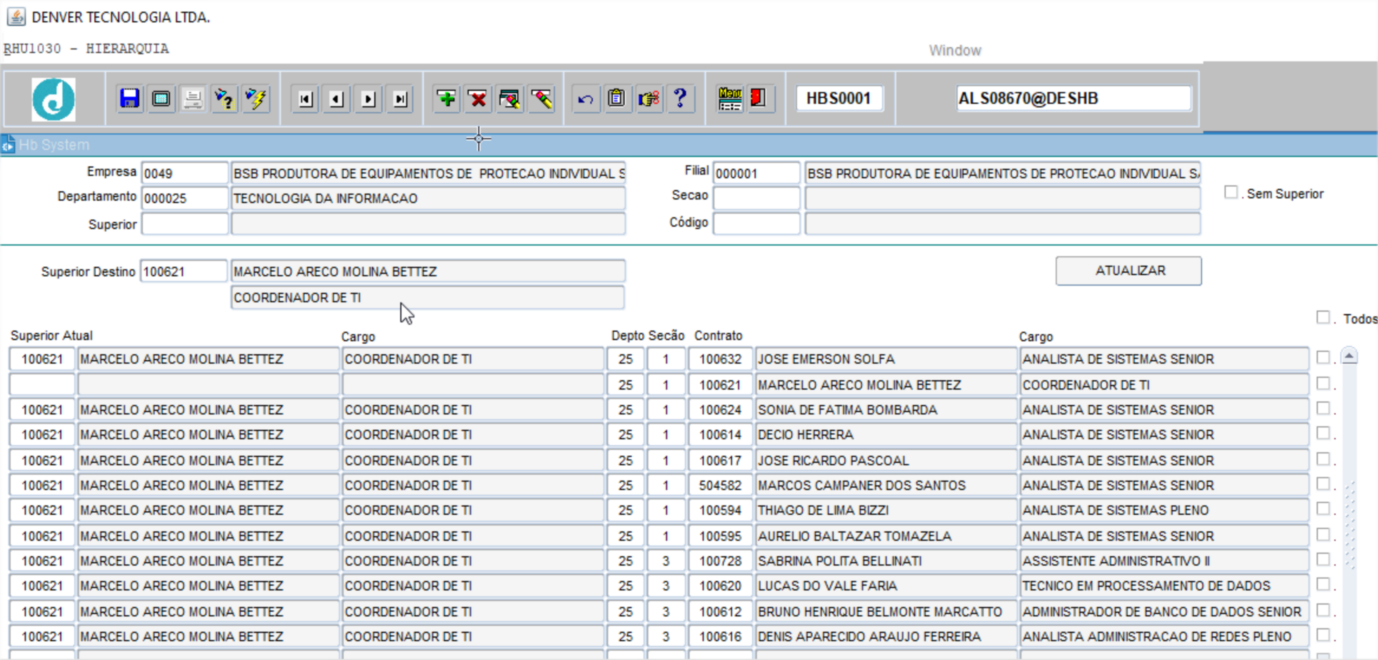Click contrato number 504582
Viewport: 1378px width, 660px height.
(720, 485)
